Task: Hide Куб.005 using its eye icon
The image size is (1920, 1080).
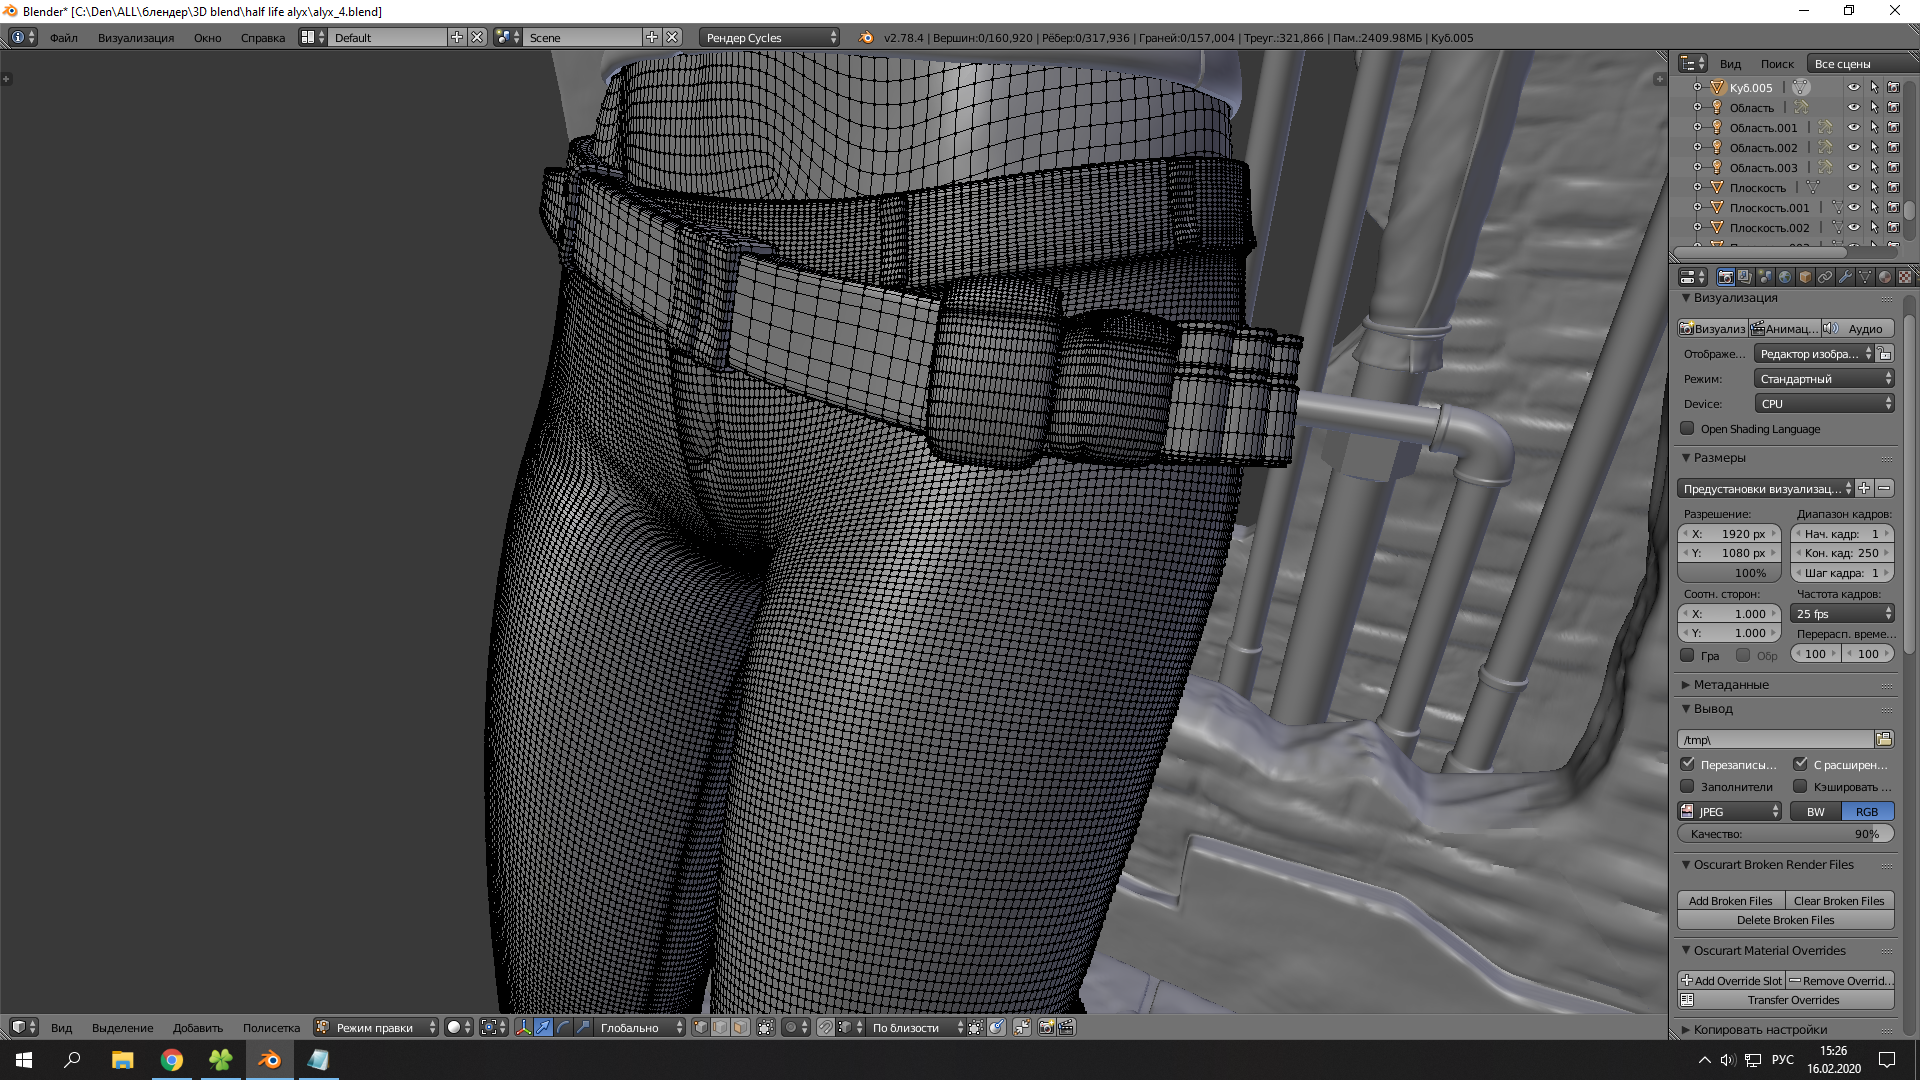Action: coord(1853,88)
